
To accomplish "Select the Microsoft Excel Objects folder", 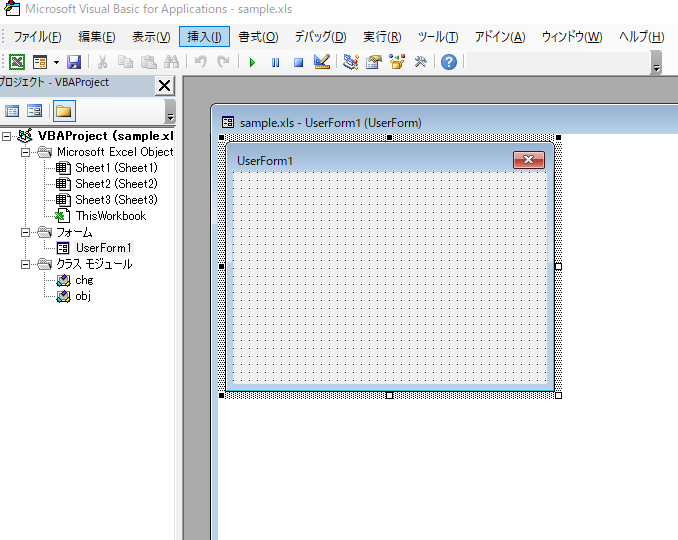I will pos(115,152).
